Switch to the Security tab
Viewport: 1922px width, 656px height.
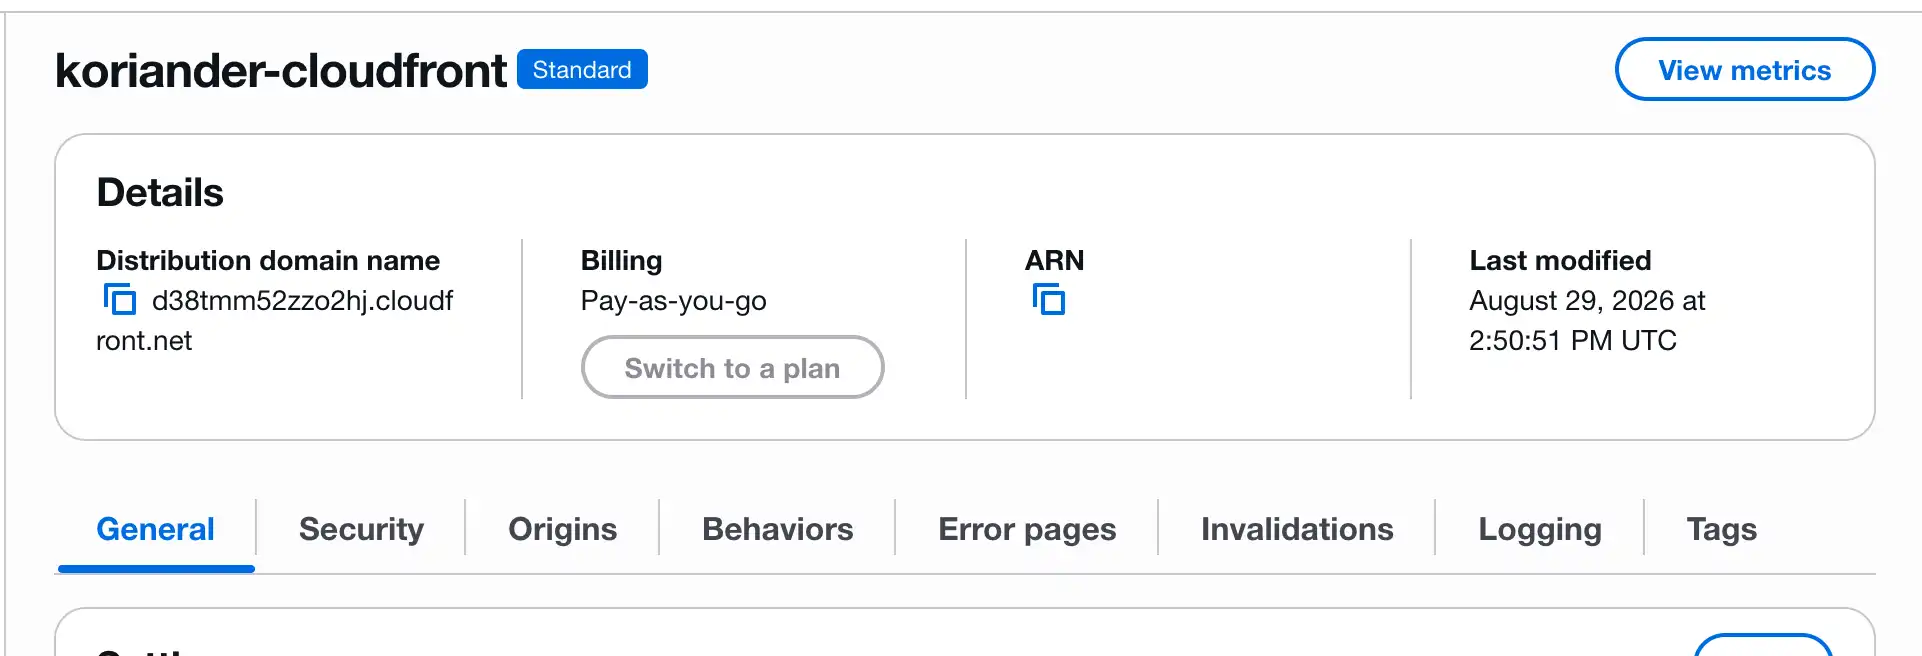pos(361,528)
